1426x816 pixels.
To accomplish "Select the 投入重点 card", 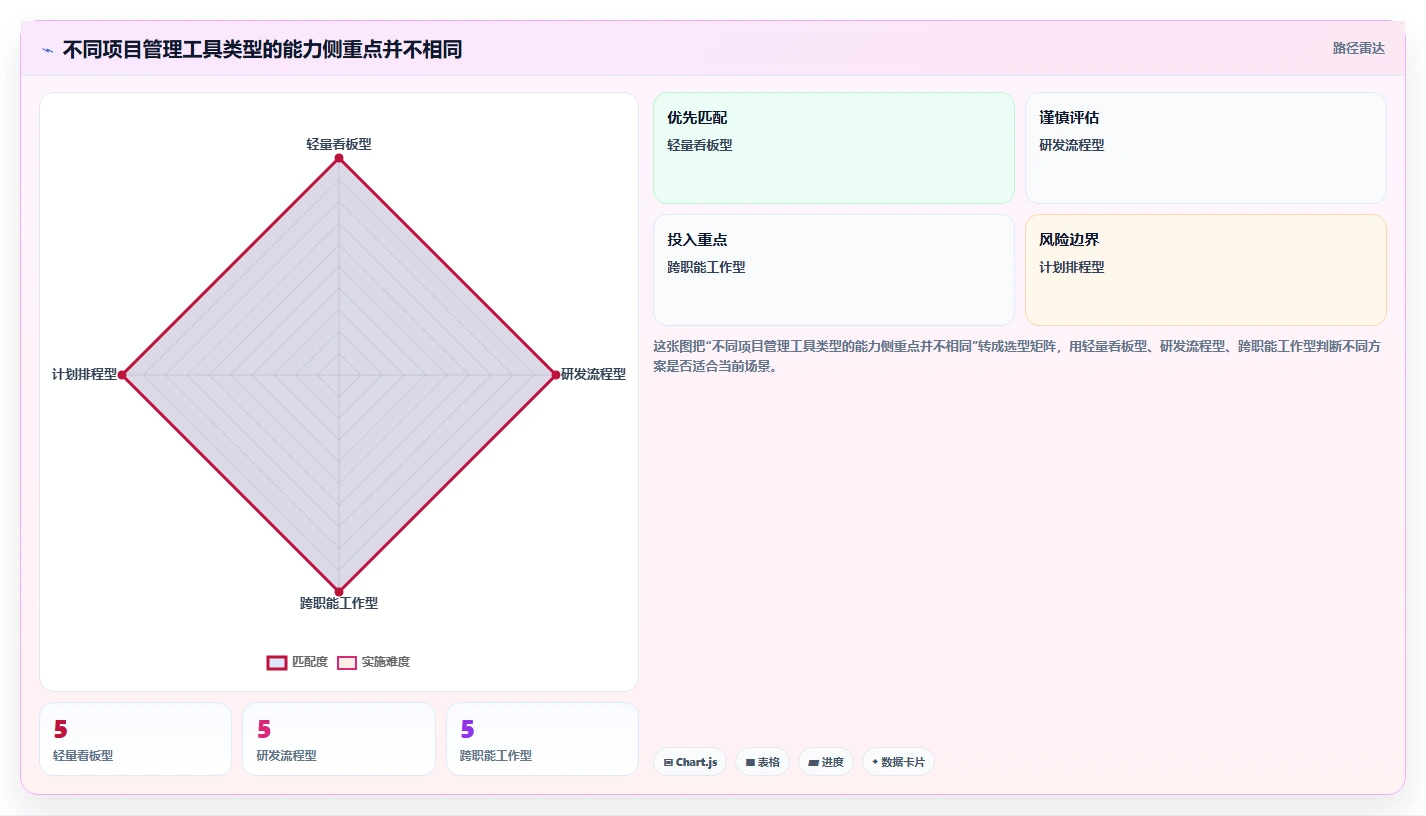I will point(834,270).
